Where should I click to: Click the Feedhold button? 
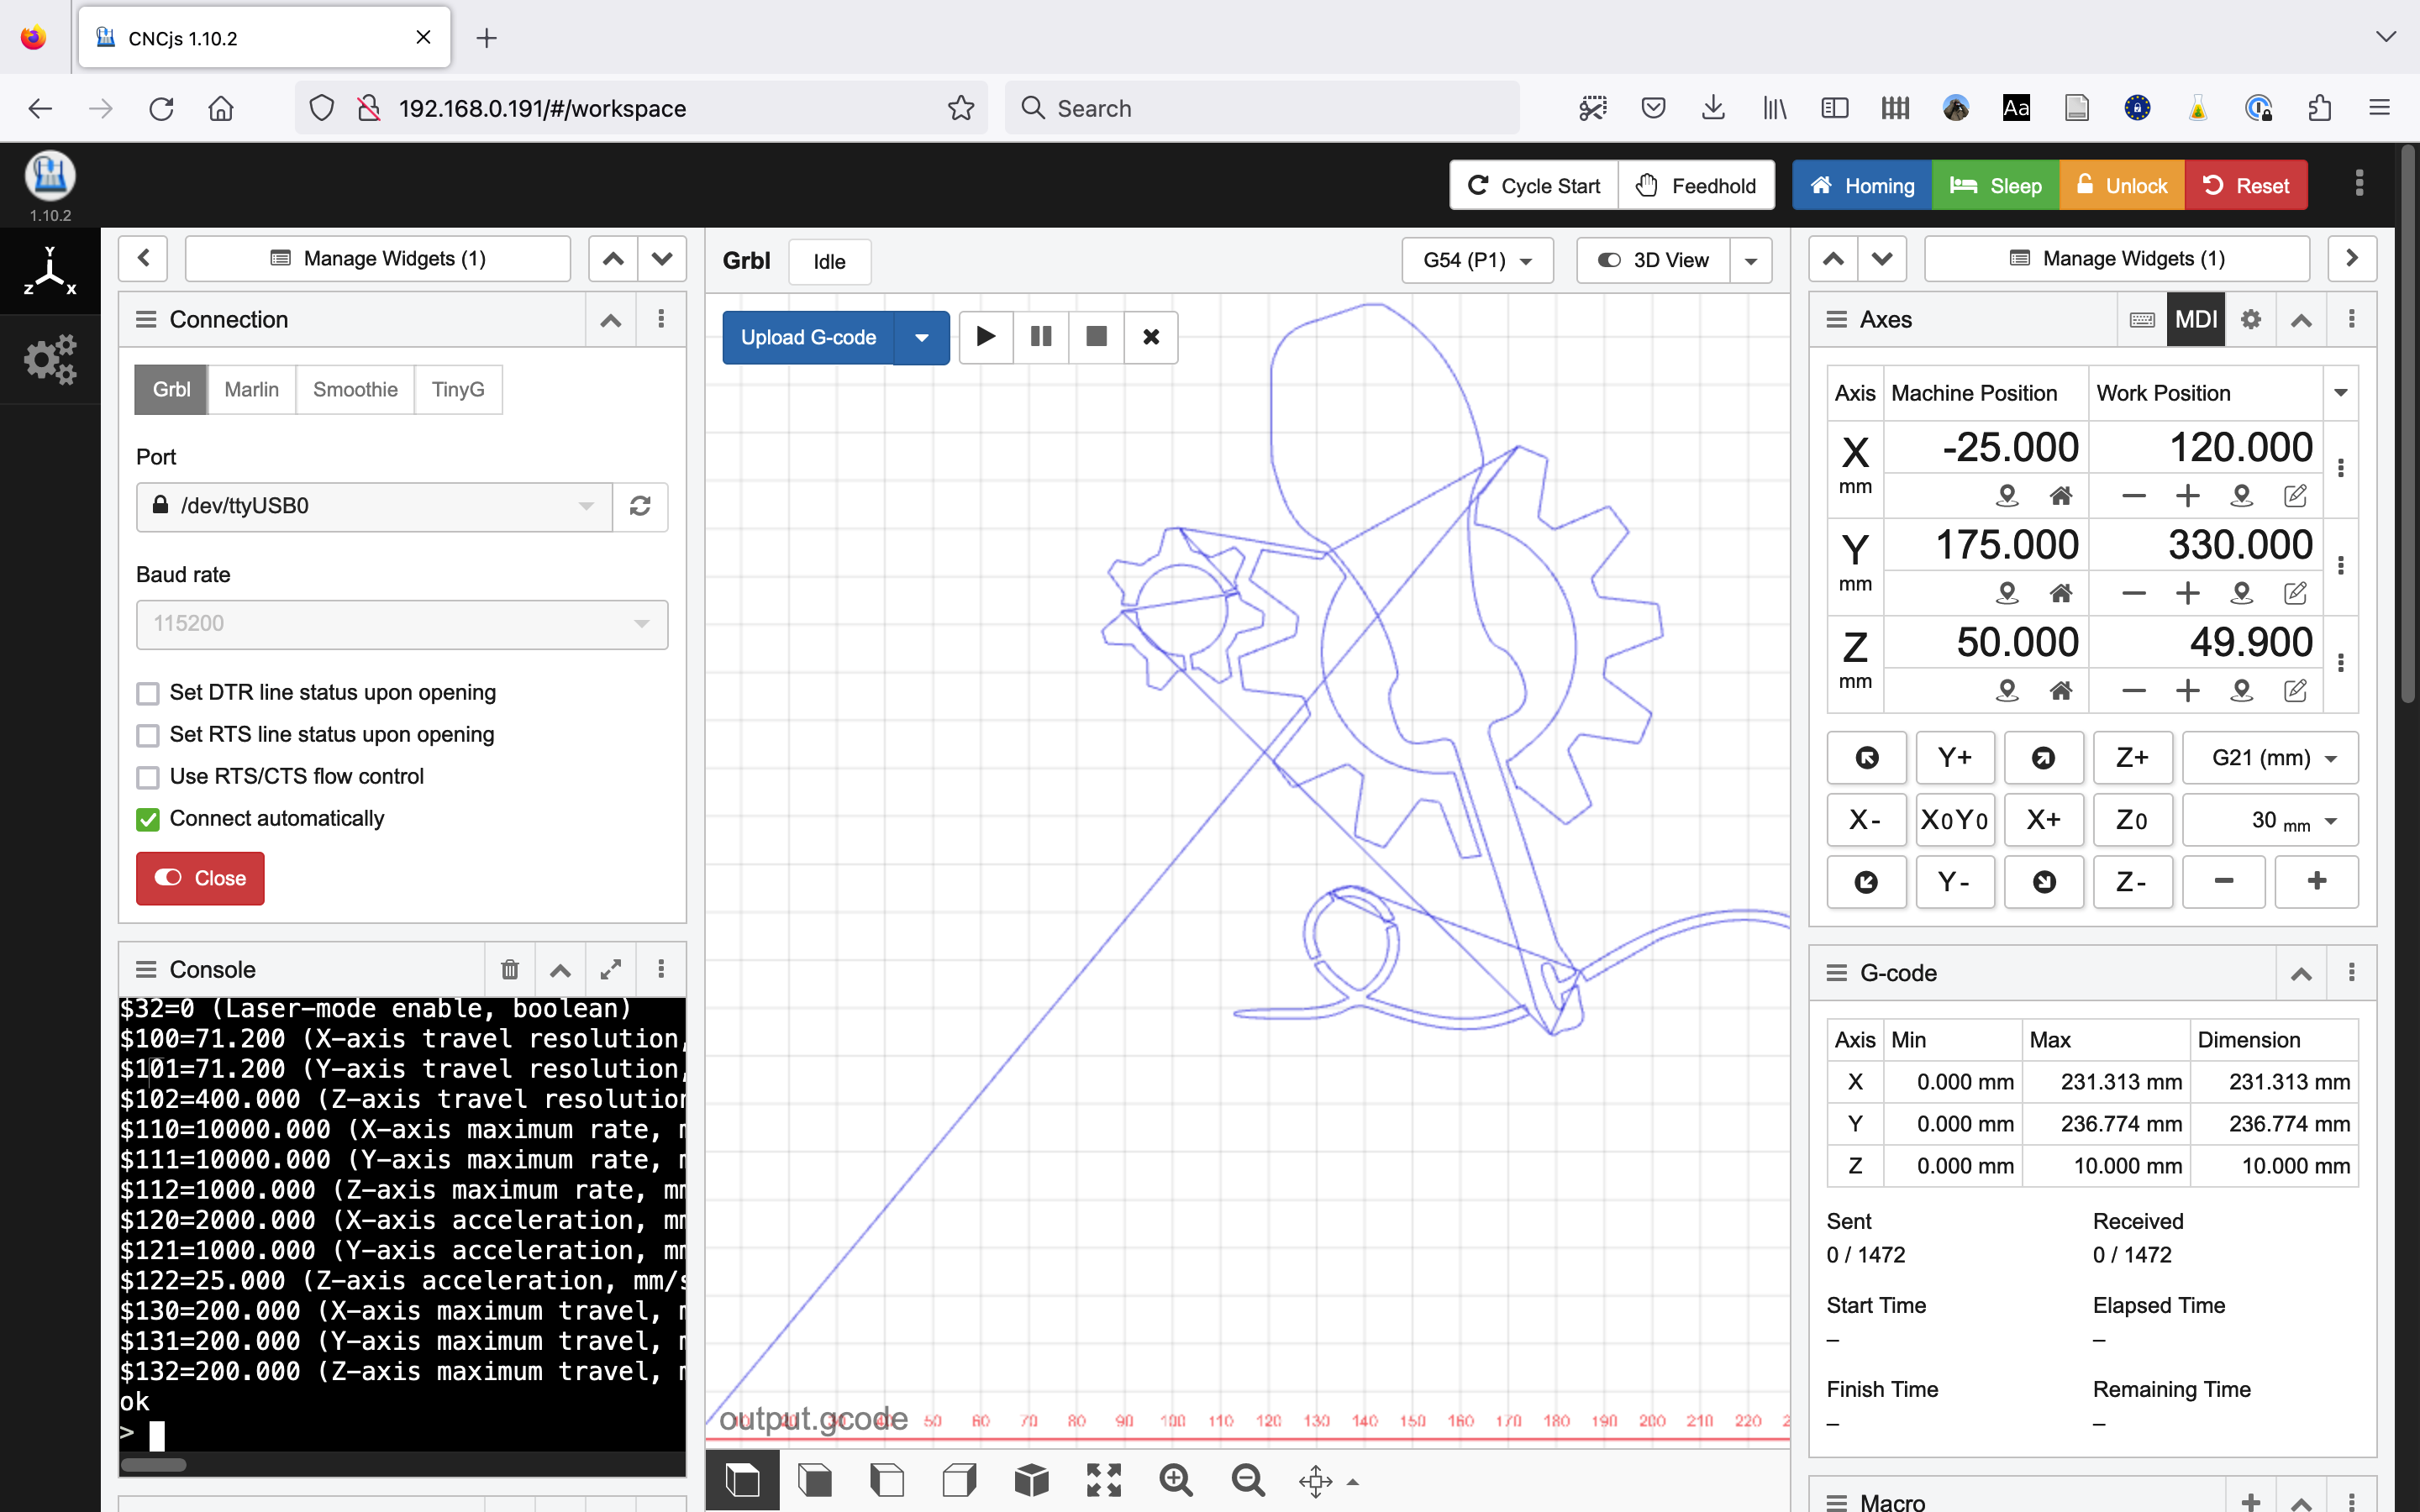[x=1696, y=186]
